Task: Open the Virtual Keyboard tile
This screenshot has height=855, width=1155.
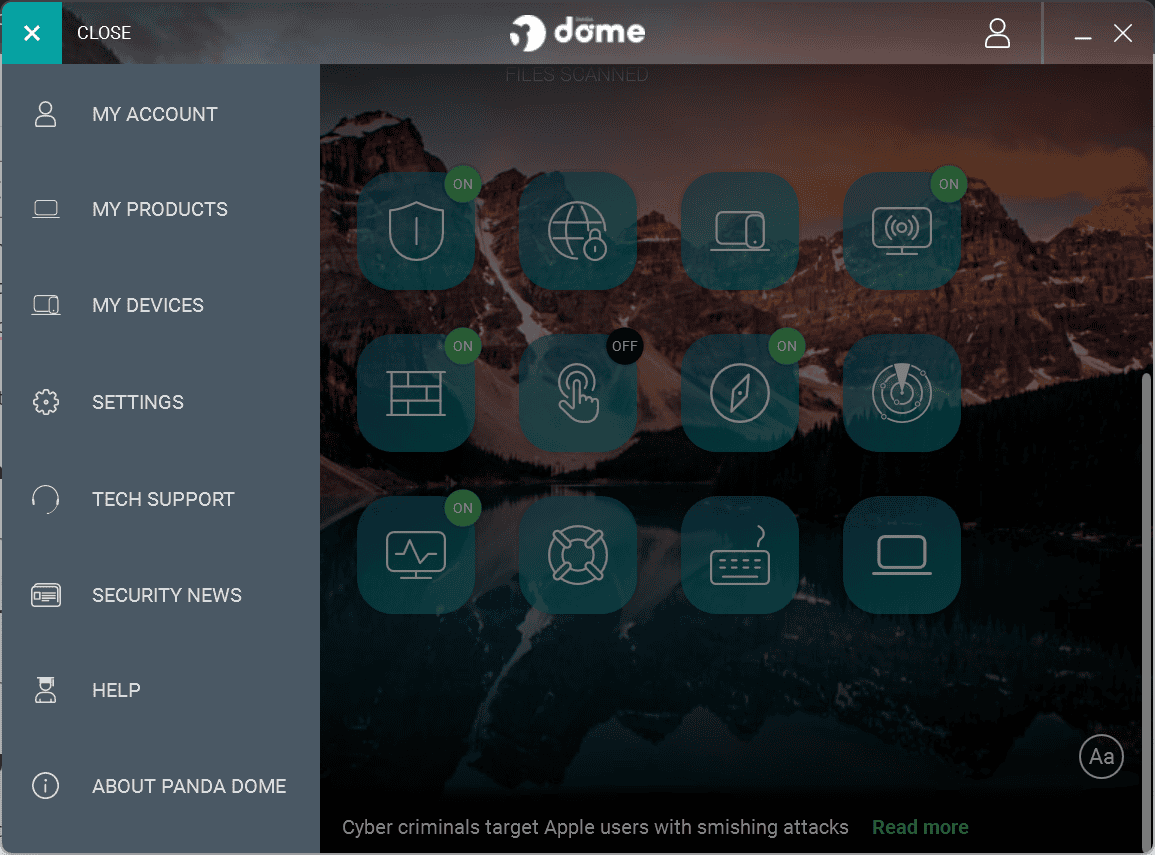Action: pos(740,555)
